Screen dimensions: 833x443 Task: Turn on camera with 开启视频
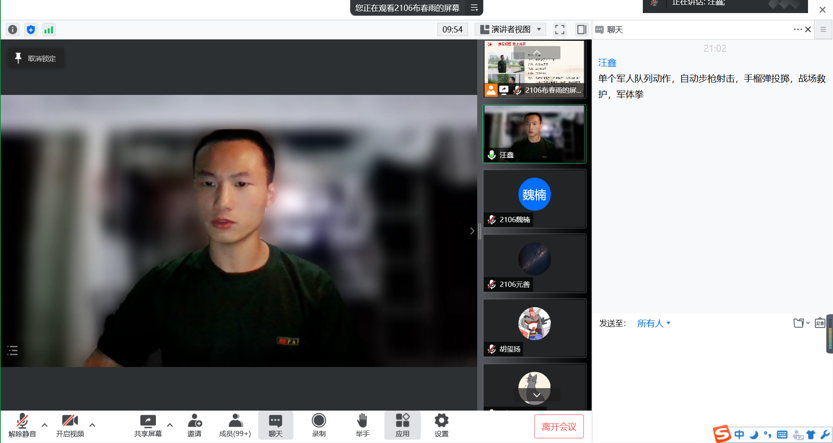pyautogui.click(x=69, y=425)
